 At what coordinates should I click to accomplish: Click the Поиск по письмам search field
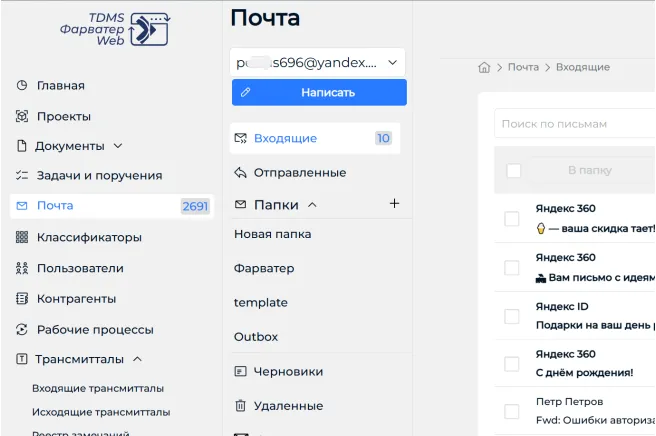coord(574,124)
